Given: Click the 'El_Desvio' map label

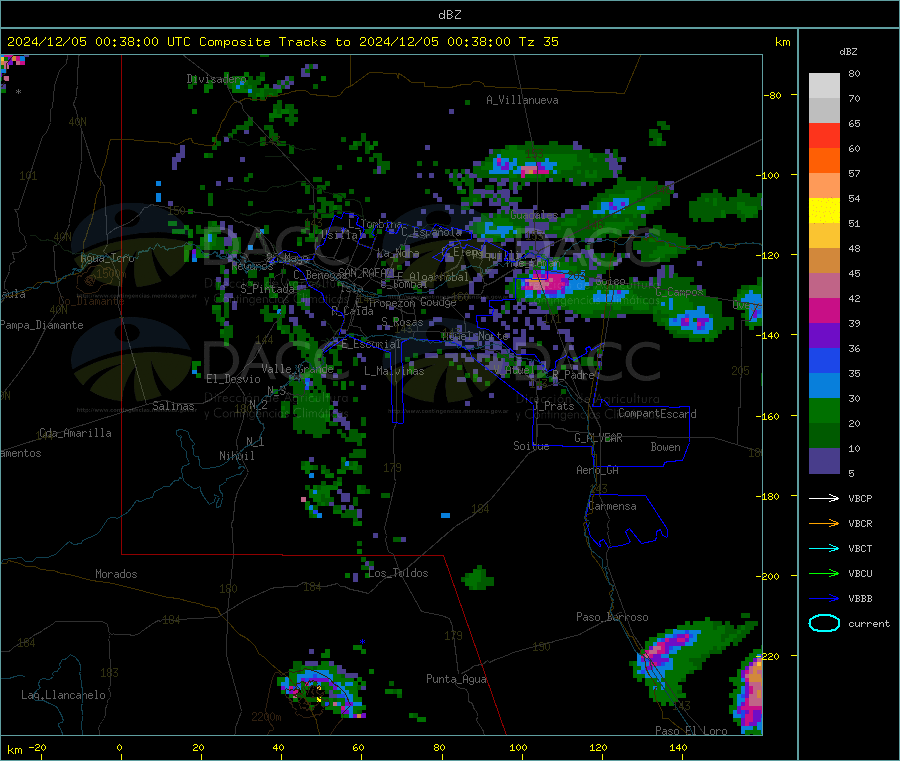Looking at the screenshot, I should [233, 379].
